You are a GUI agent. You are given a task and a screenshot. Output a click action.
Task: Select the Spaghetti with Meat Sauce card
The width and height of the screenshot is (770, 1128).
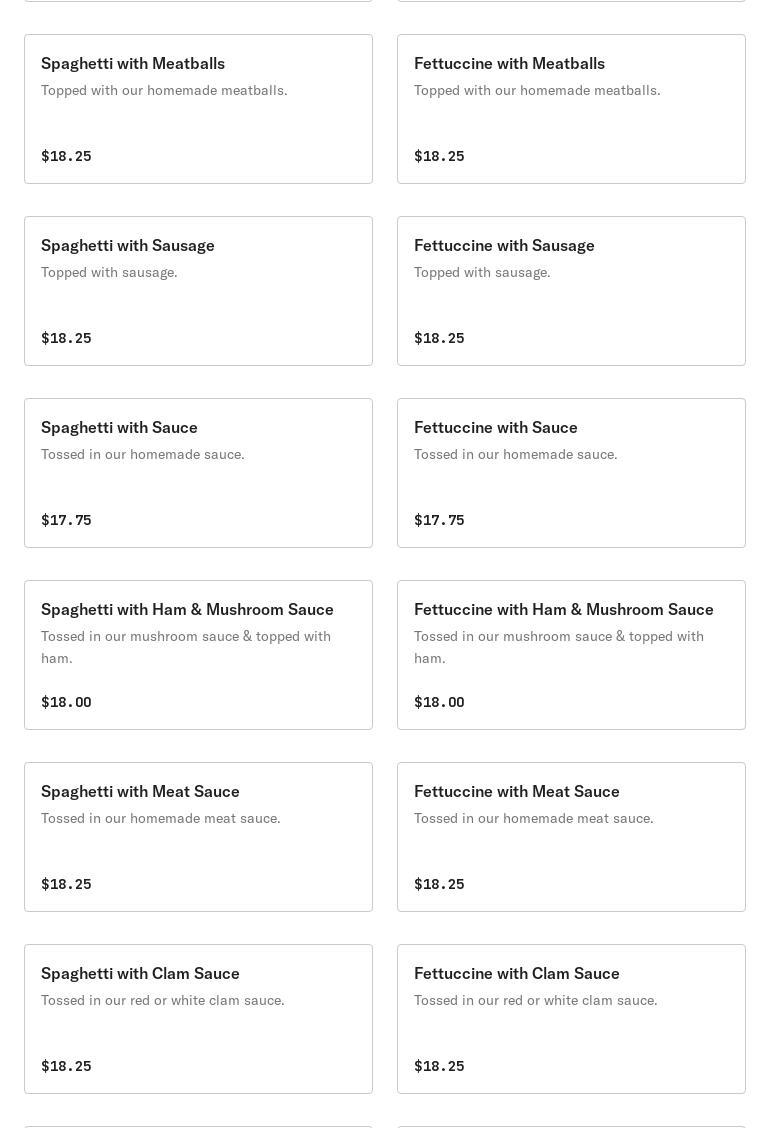point(198,837)
